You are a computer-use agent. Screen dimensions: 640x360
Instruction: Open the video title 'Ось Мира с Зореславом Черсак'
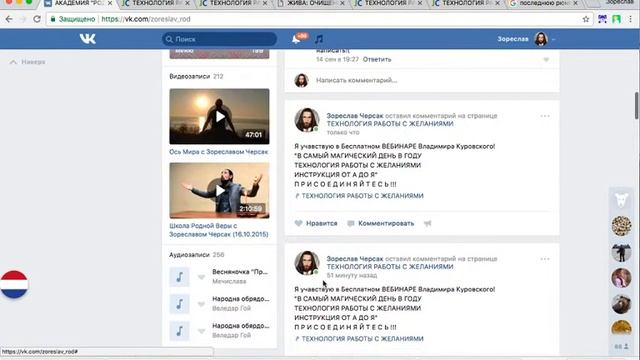tap(219, 152)
